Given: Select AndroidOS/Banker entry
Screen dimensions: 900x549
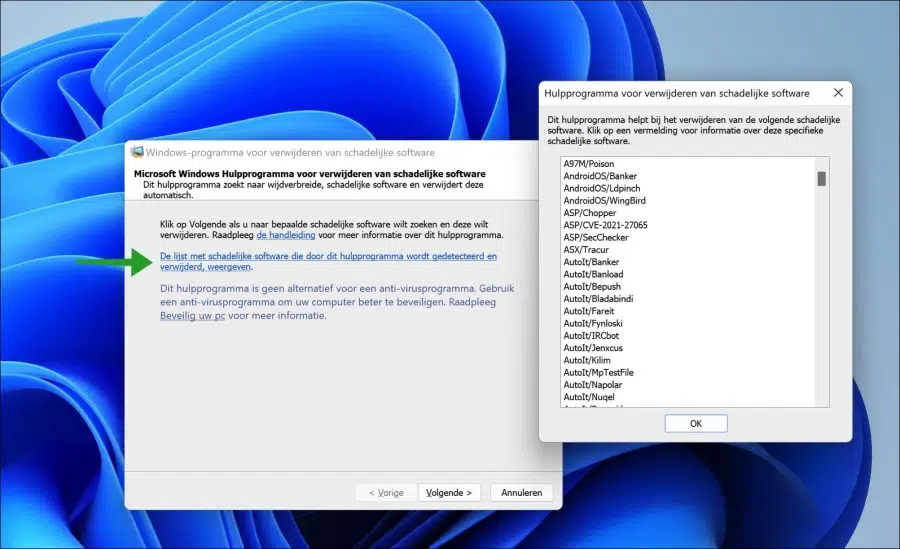Looking at the screenshot, I should (600, 176).
